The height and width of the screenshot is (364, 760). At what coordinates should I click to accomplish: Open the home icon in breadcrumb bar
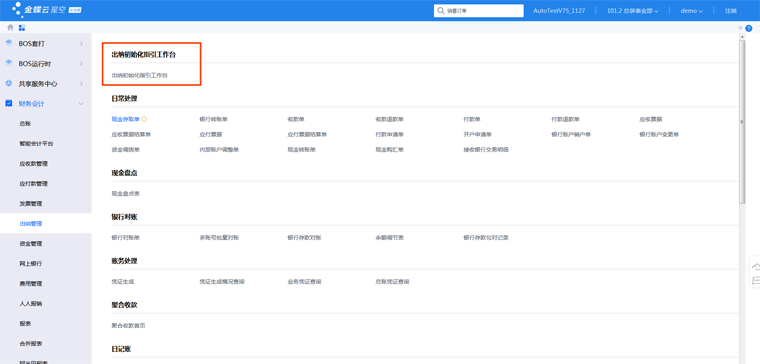click(x=10, y=28)
